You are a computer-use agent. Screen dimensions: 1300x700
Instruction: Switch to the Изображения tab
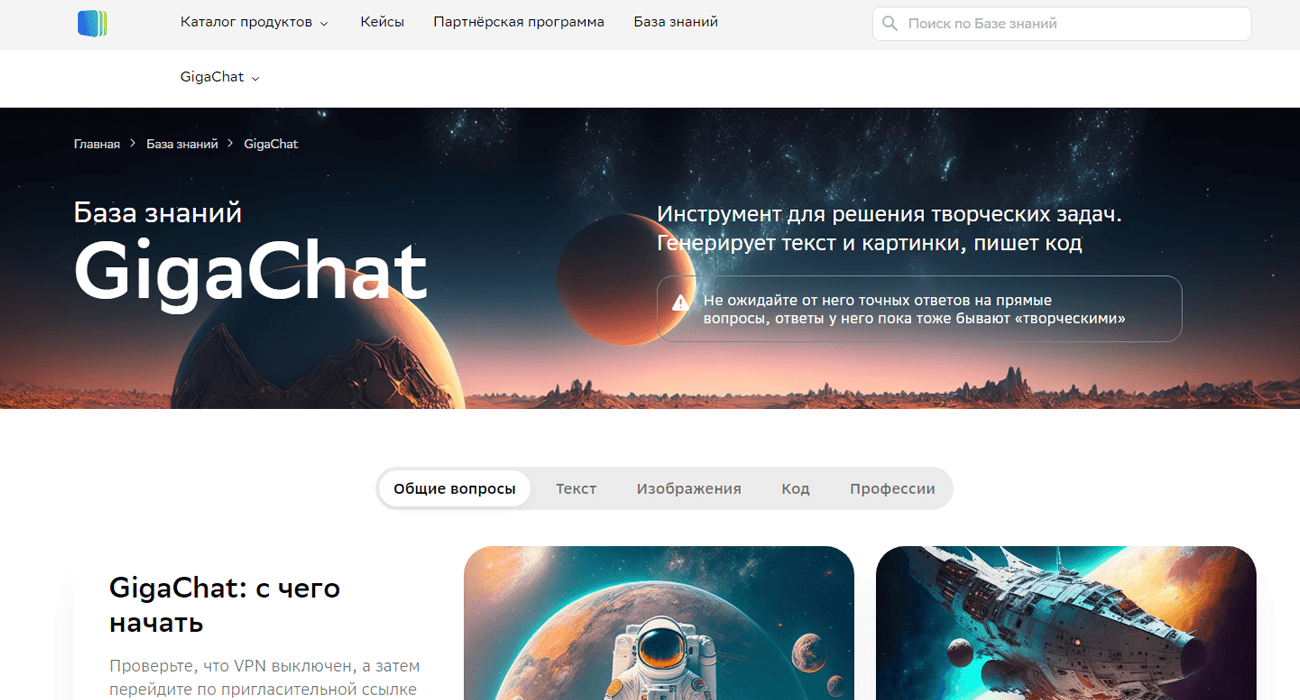coord(689,489)
